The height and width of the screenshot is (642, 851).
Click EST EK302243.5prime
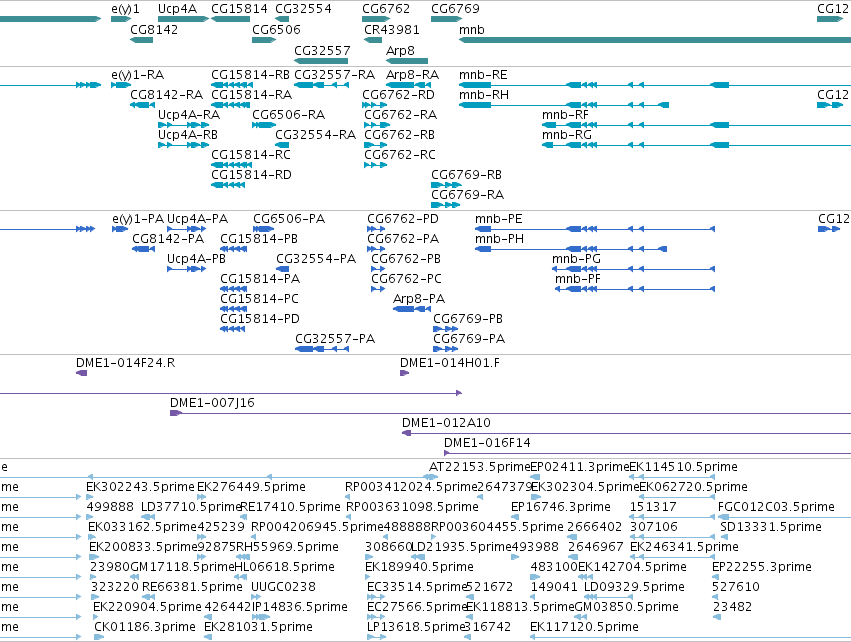140,487
